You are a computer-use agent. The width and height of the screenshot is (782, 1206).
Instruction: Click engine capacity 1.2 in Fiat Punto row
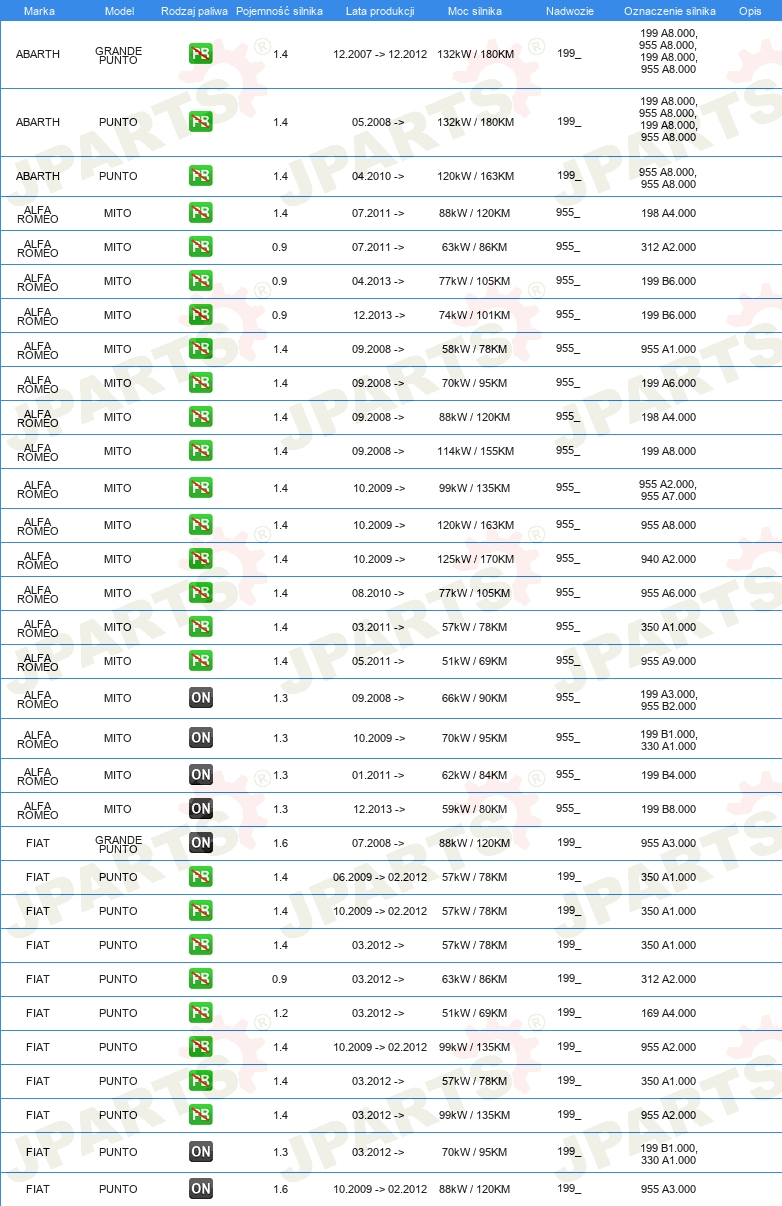tap(280, 1013)
